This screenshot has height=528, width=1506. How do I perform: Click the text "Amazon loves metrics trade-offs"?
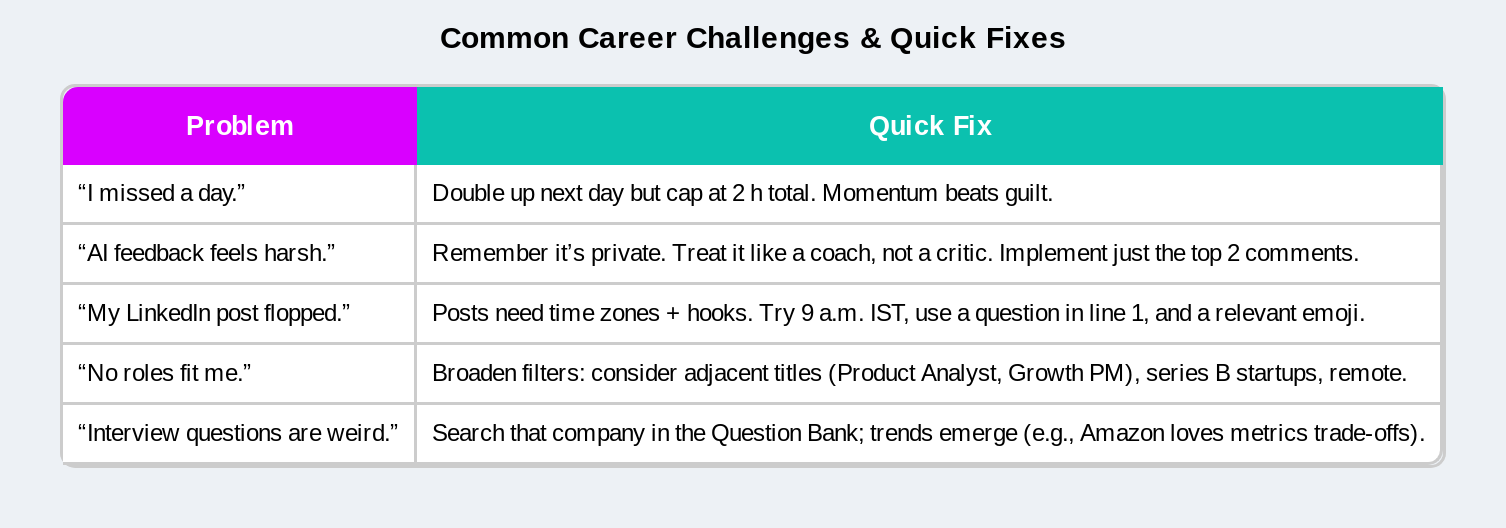tap(1249, 434)
